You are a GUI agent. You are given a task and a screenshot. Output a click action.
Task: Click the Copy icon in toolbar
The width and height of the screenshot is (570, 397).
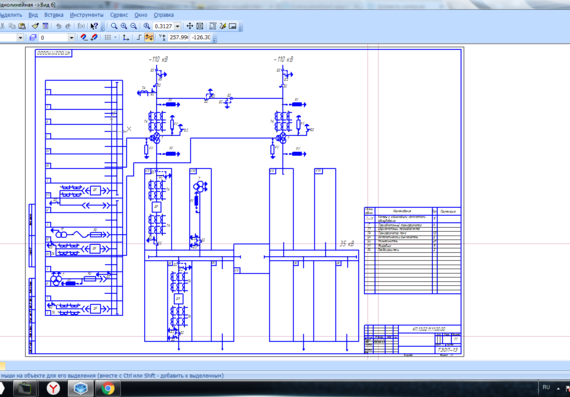[12, 26]
